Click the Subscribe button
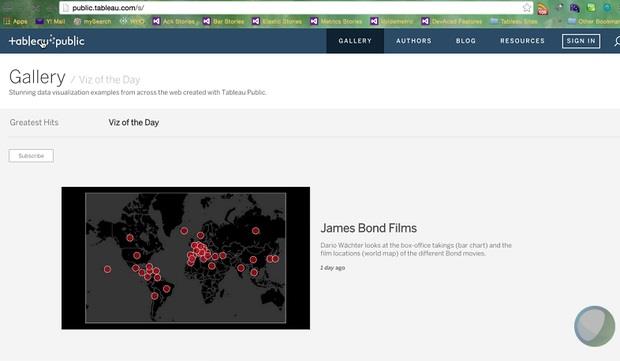Image resolution: width=620 pixels, height=361 pixels. 31,156
